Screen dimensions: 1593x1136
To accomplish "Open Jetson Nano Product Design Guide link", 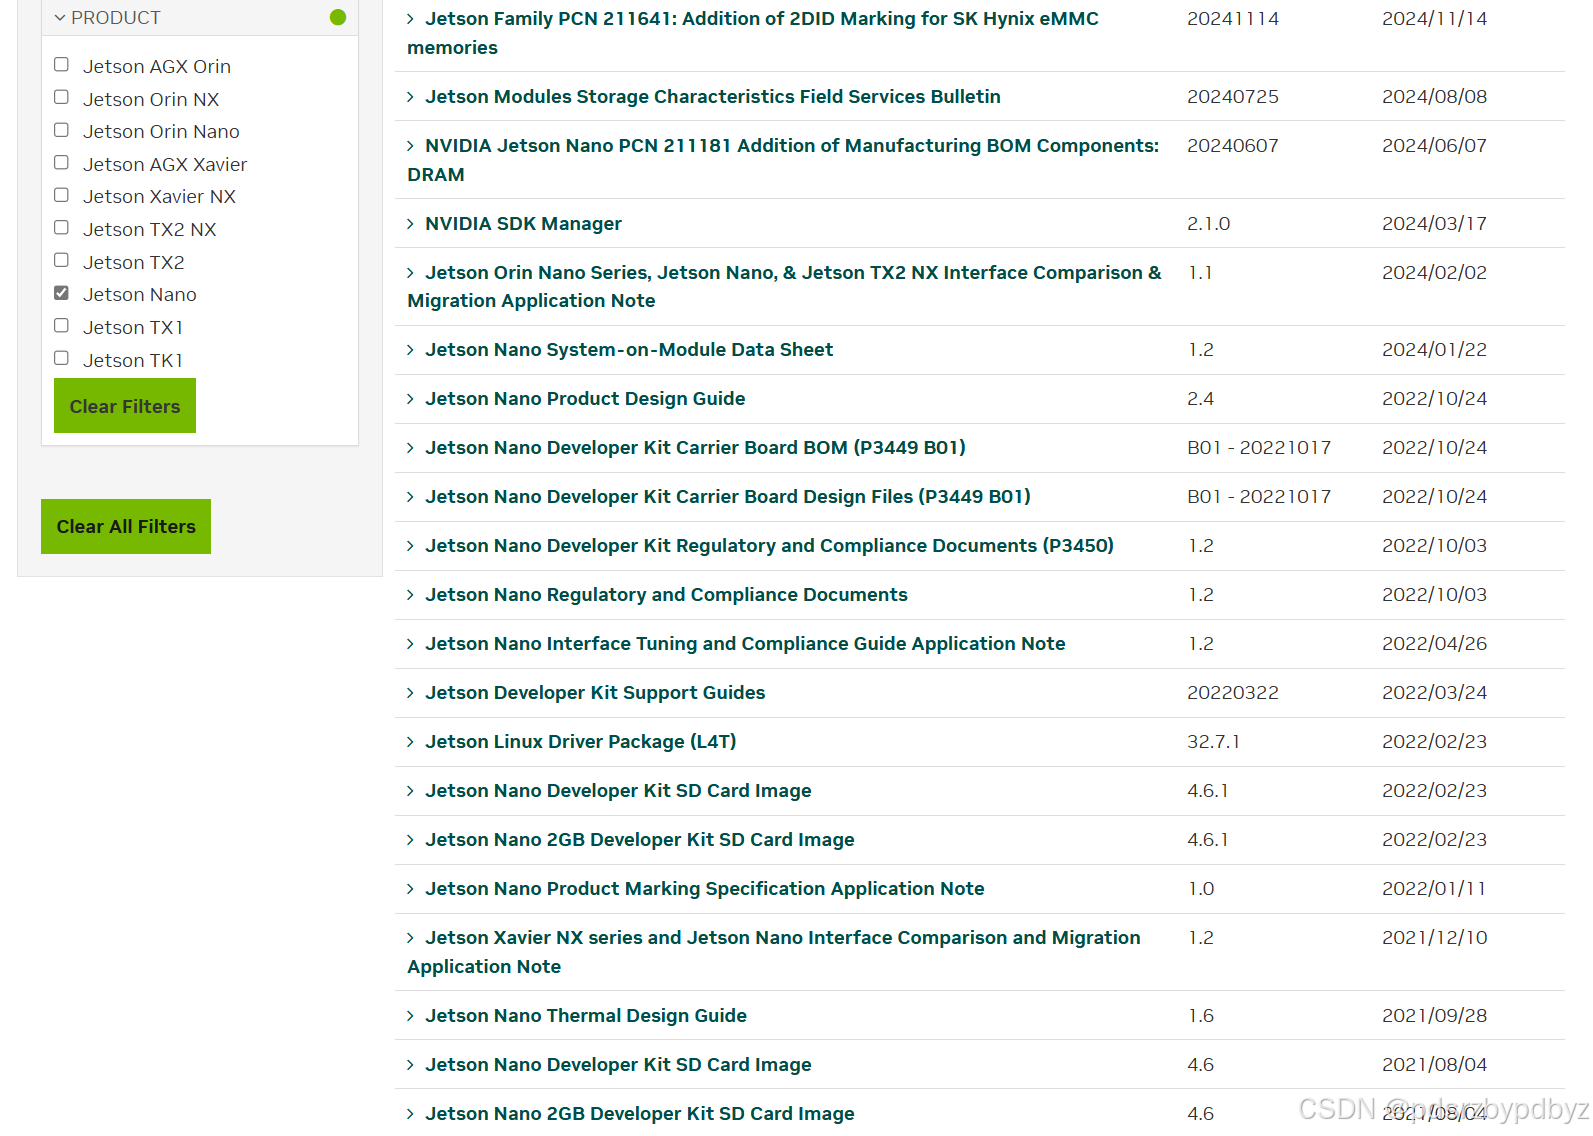I will click(585, 398).
